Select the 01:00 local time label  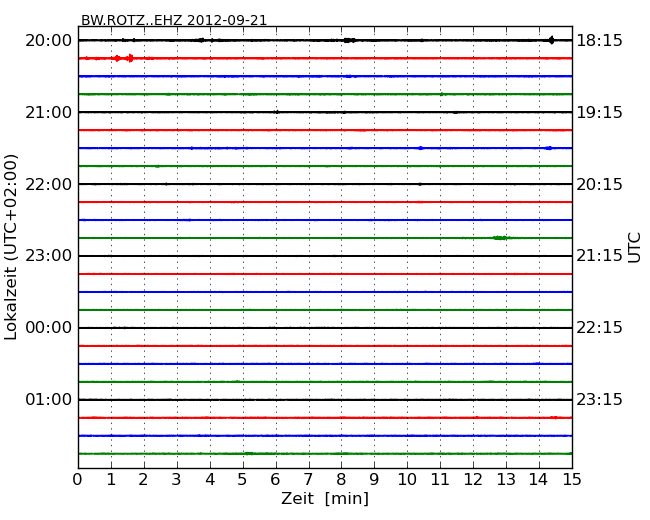pyautogui.click(x=49, y=399)
